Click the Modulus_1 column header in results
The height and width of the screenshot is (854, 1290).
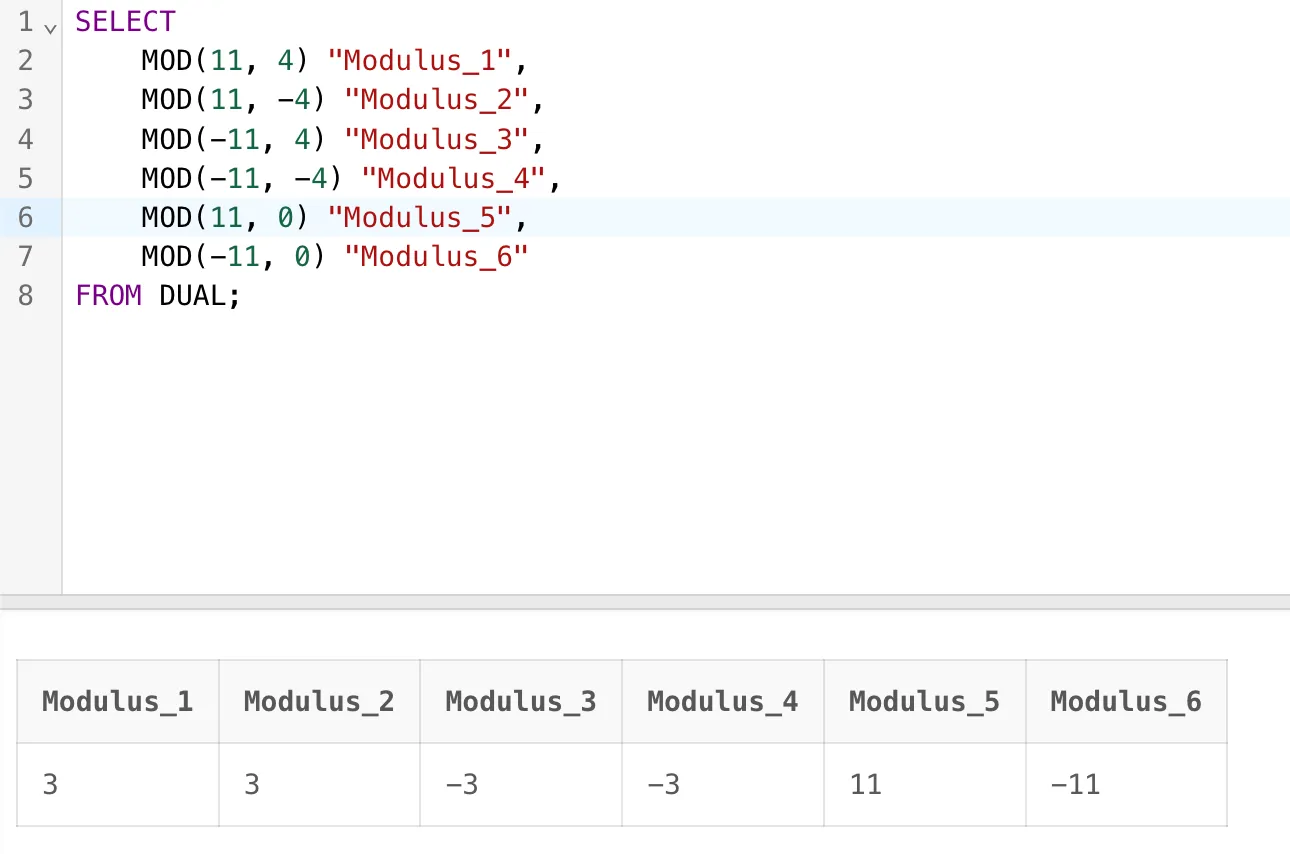pos(118,701)
